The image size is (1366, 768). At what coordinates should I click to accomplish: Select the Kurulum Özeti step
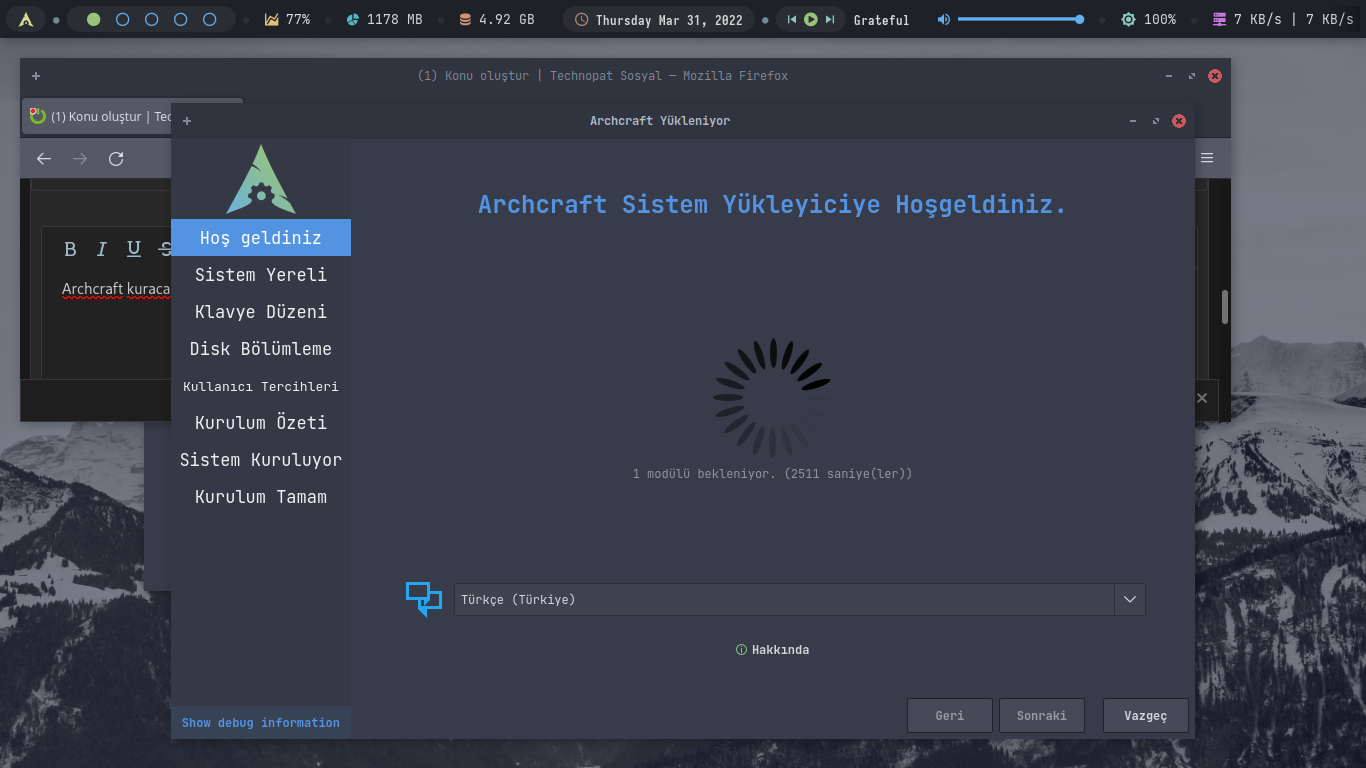point(261,423)
